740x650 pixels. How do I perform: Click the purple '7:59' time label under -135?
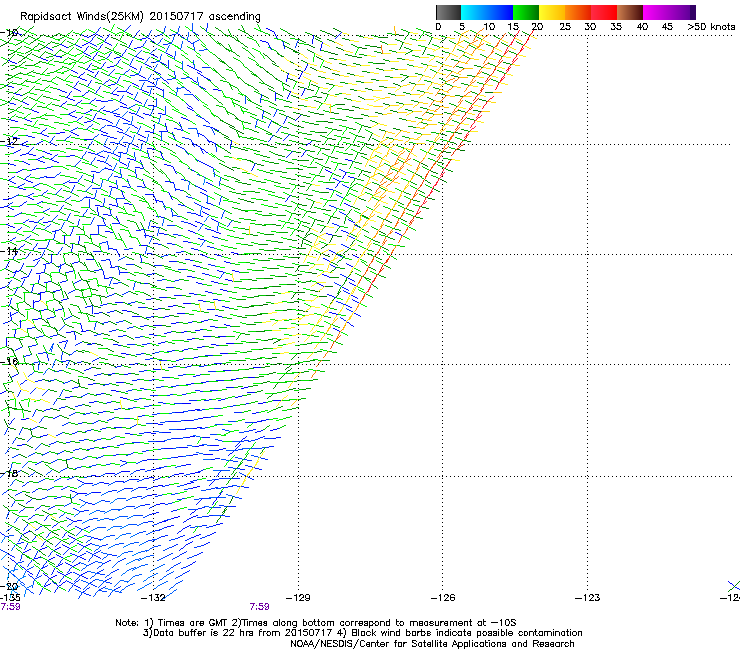(10, 607)
